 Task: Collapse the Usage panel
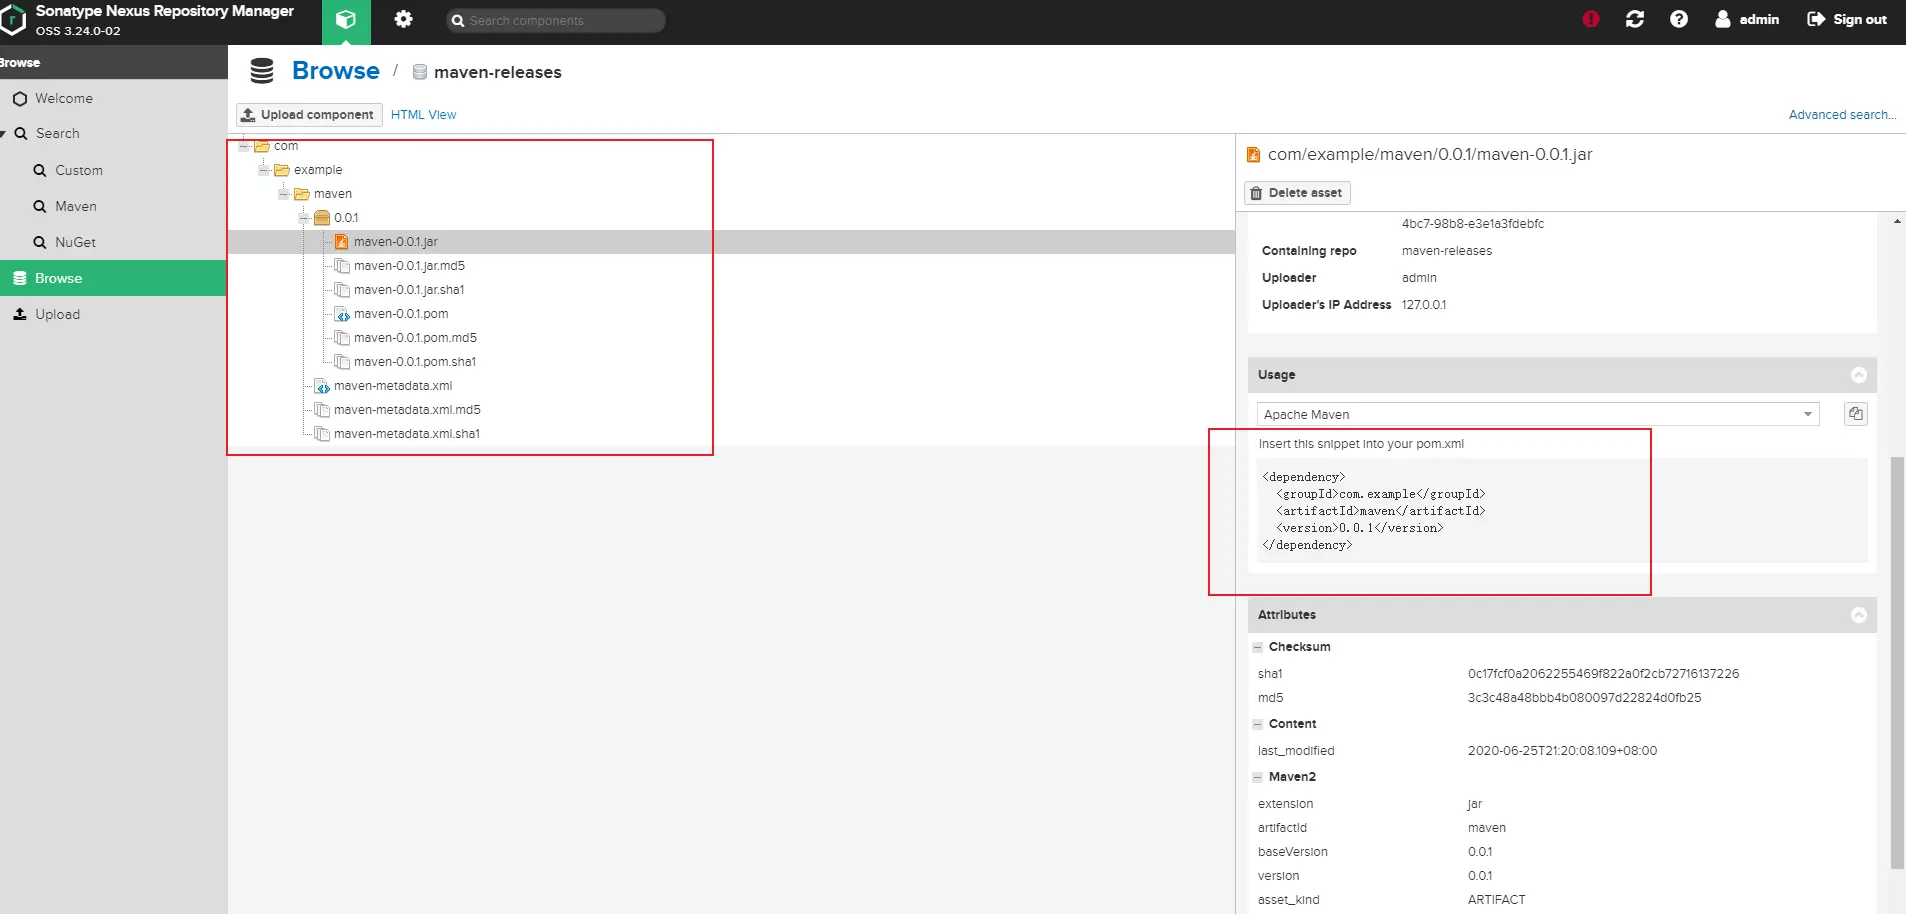1859,375
